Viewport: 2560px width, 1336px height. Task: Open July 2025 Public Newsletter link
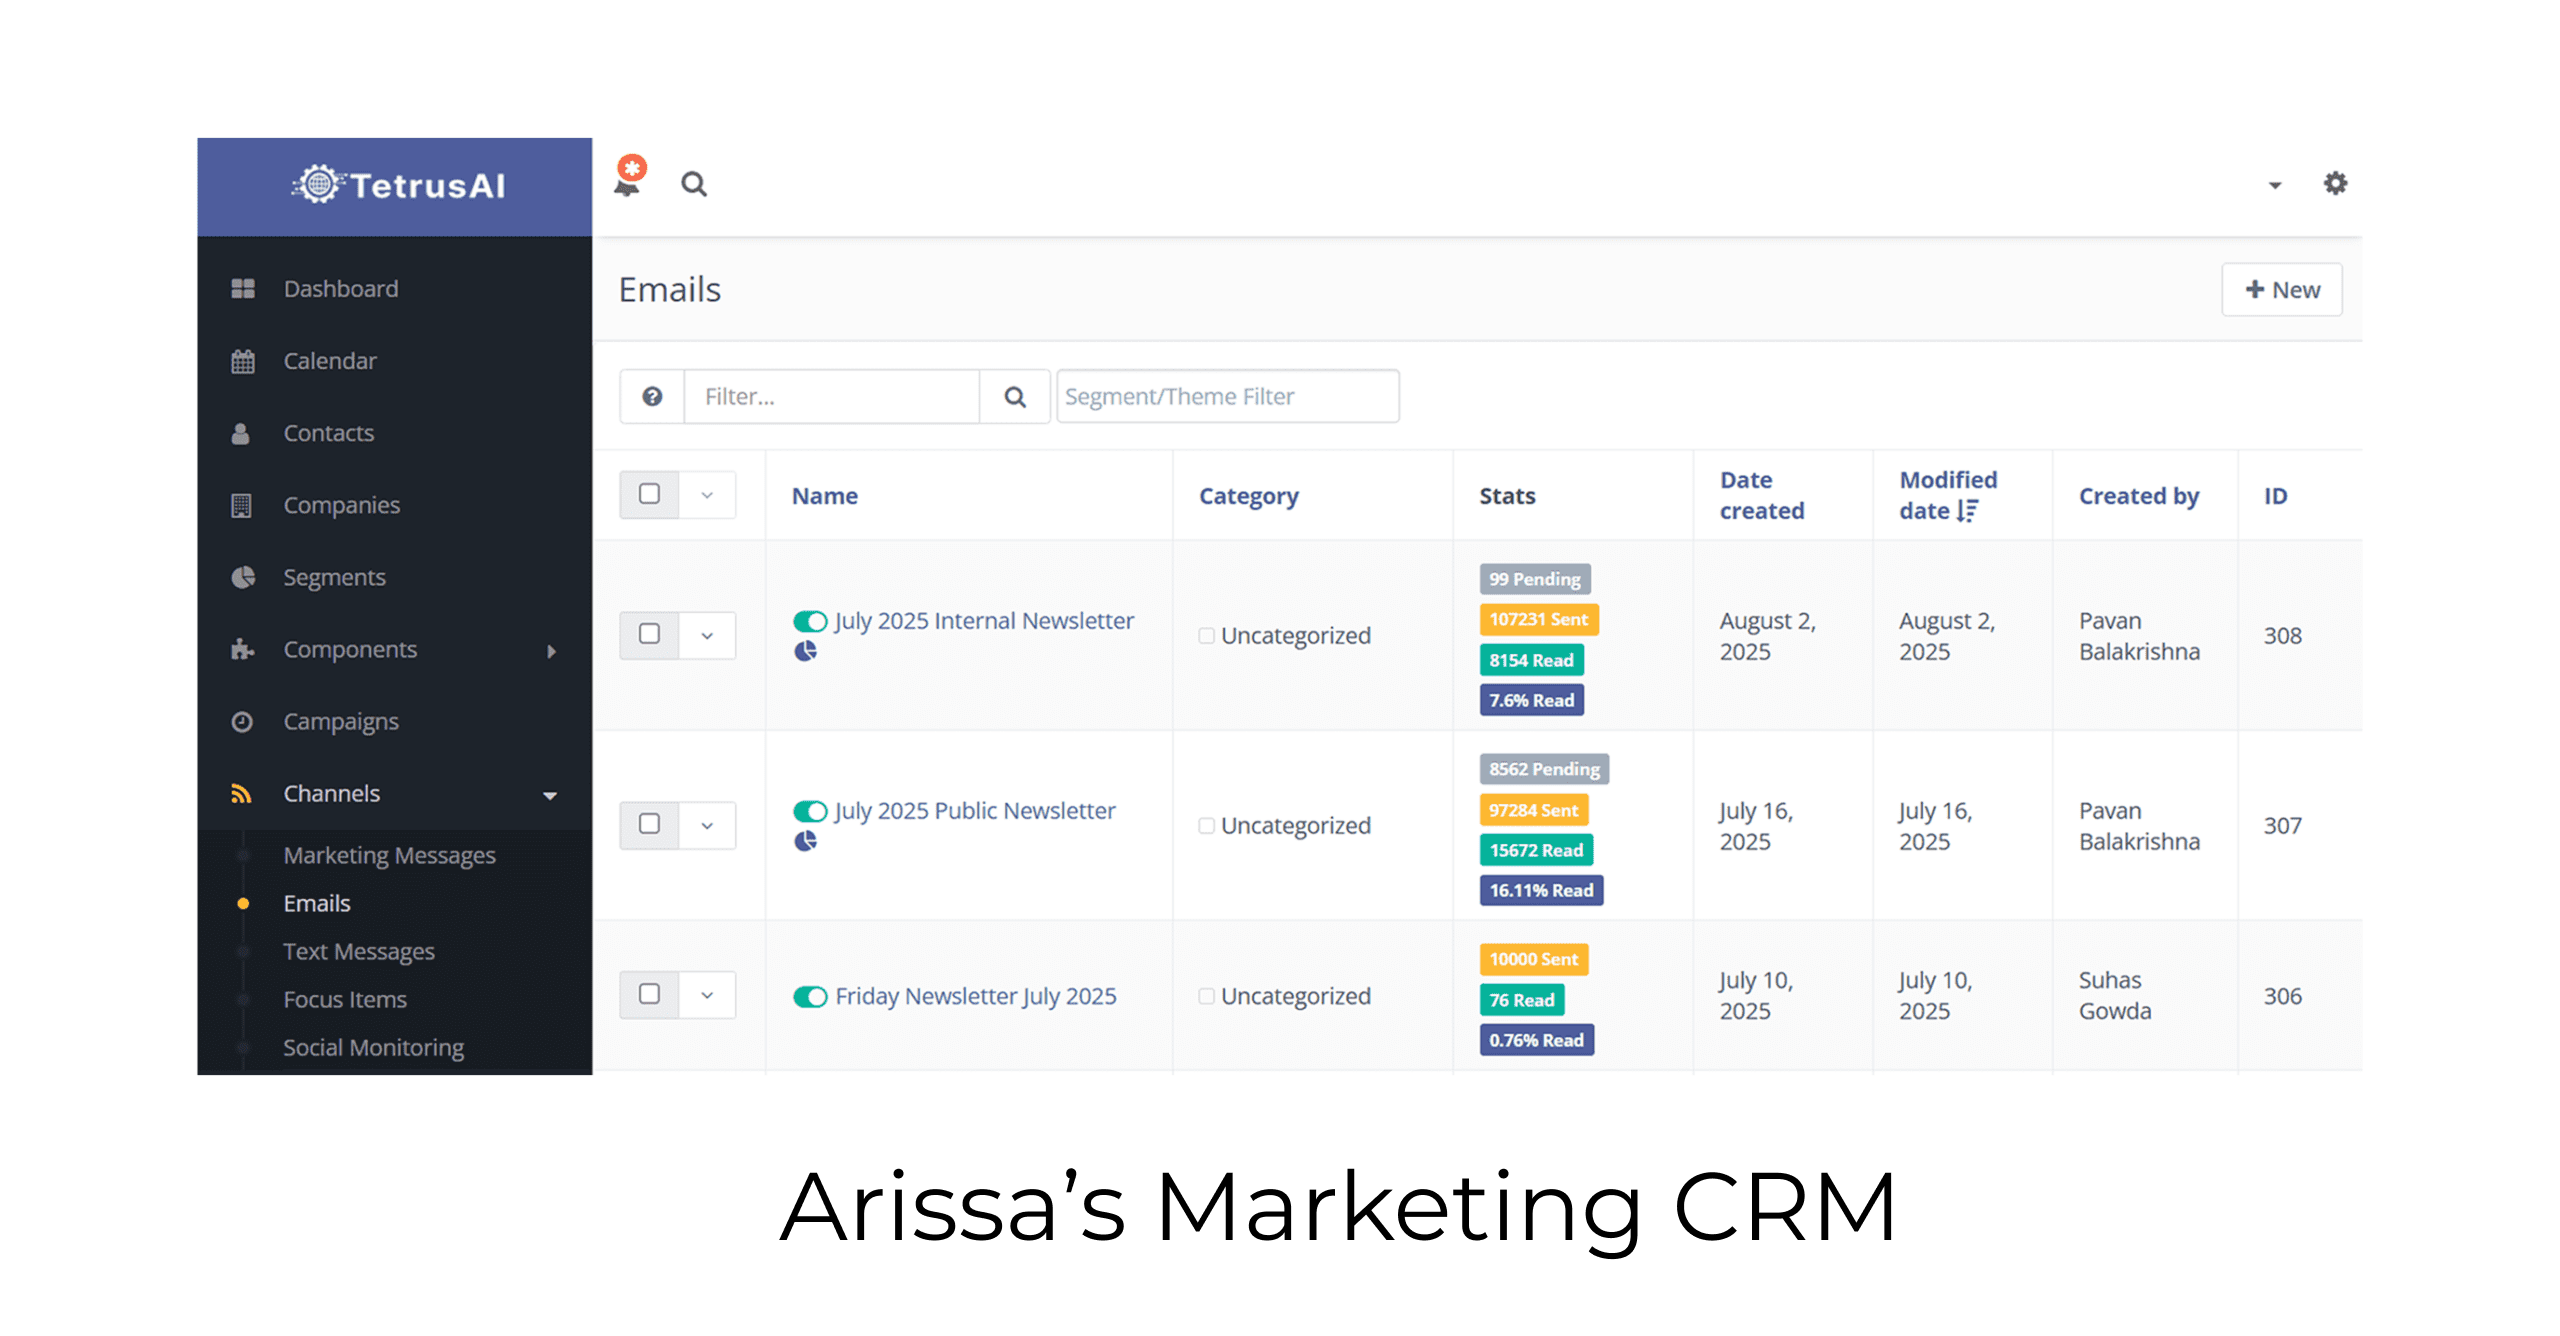(975, 811)
